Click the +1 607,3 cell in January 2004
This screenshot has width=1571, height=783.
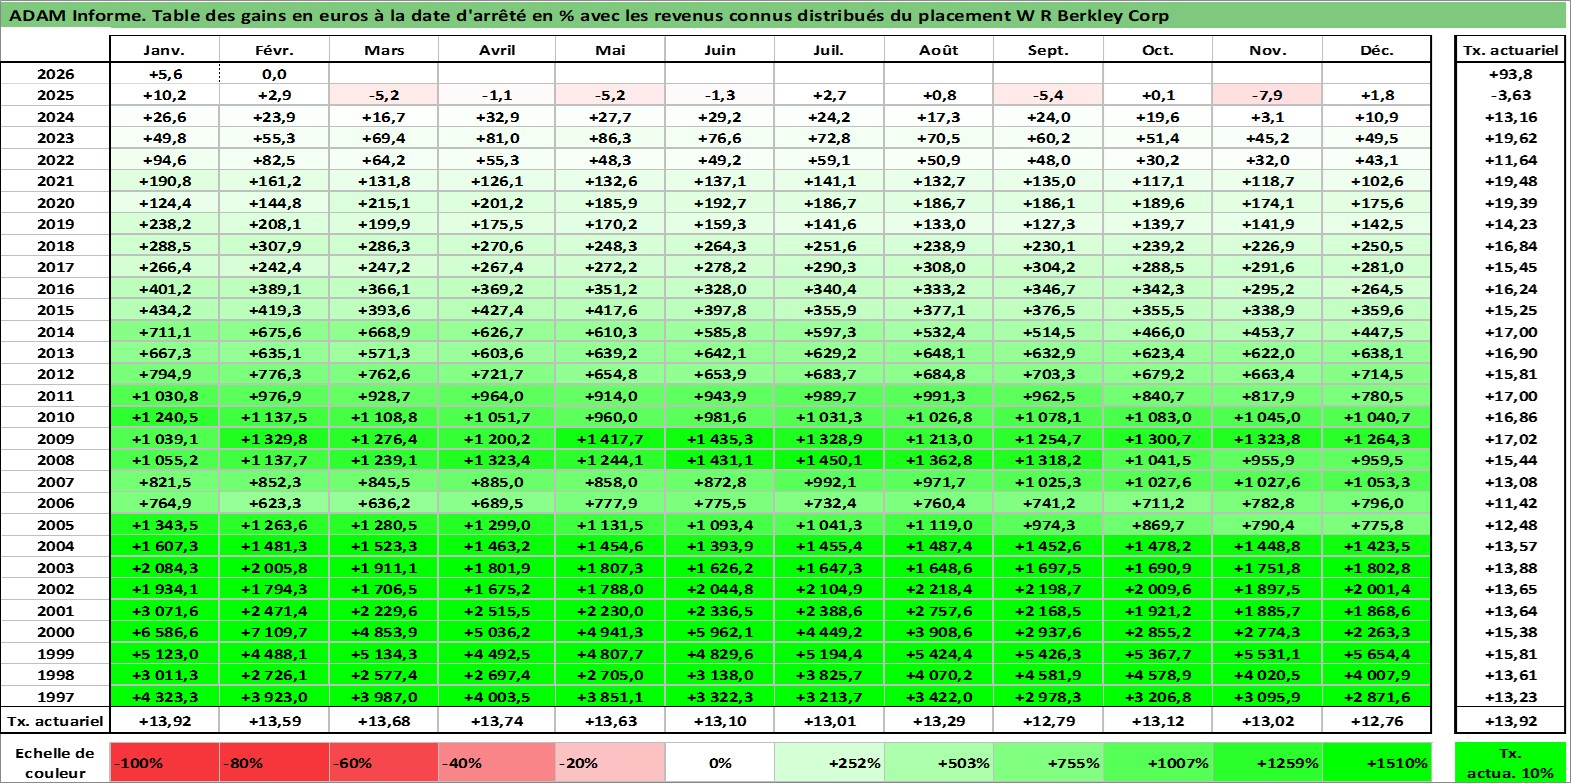click(x=164, y=546)
